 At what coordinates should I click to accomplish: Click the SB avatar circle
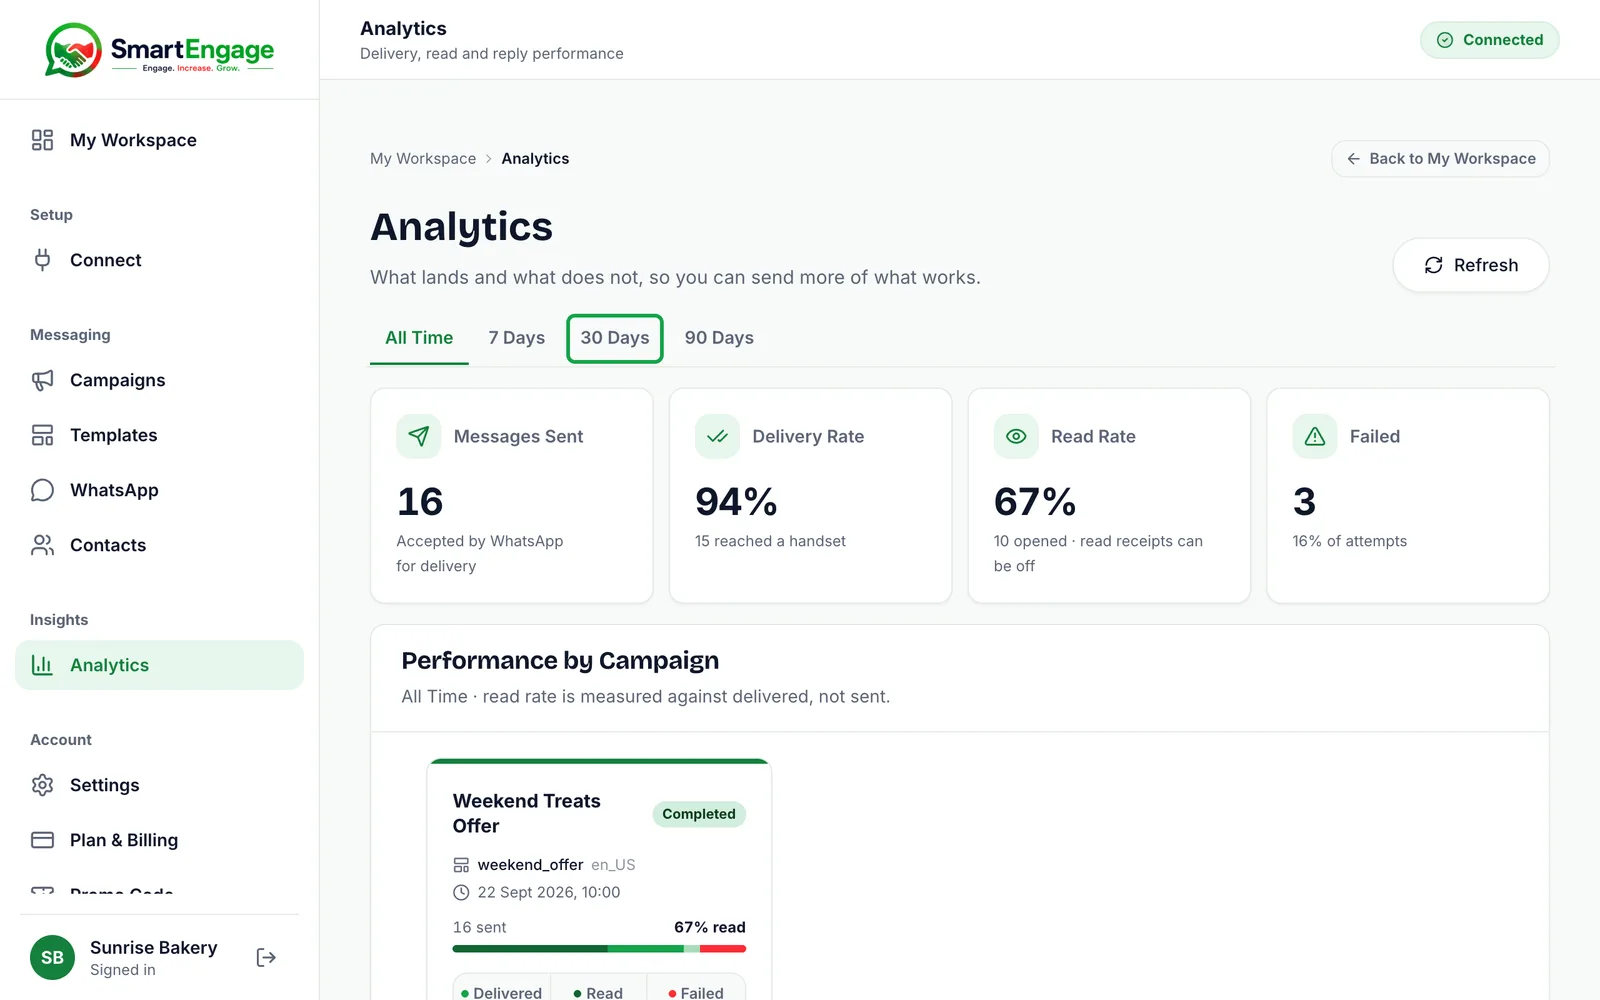[x=52, y=958]
